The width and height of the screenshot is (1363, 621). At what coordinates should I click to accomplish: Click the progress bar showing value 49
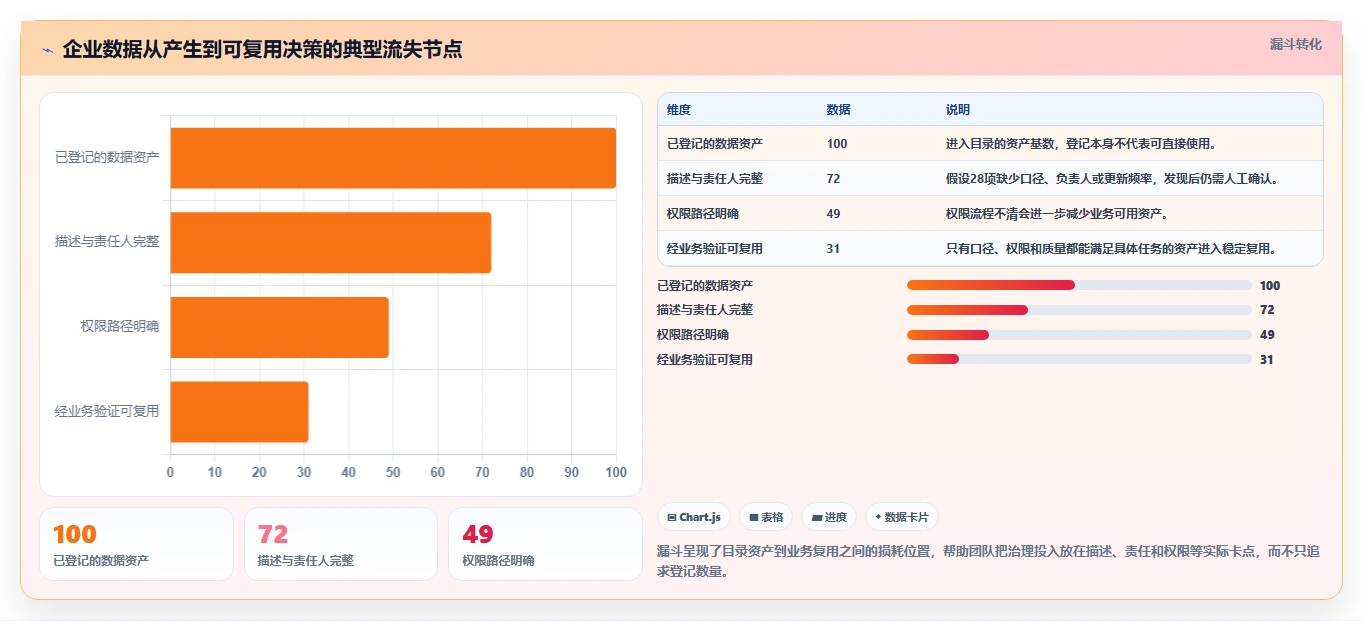tap(1079, 335)
